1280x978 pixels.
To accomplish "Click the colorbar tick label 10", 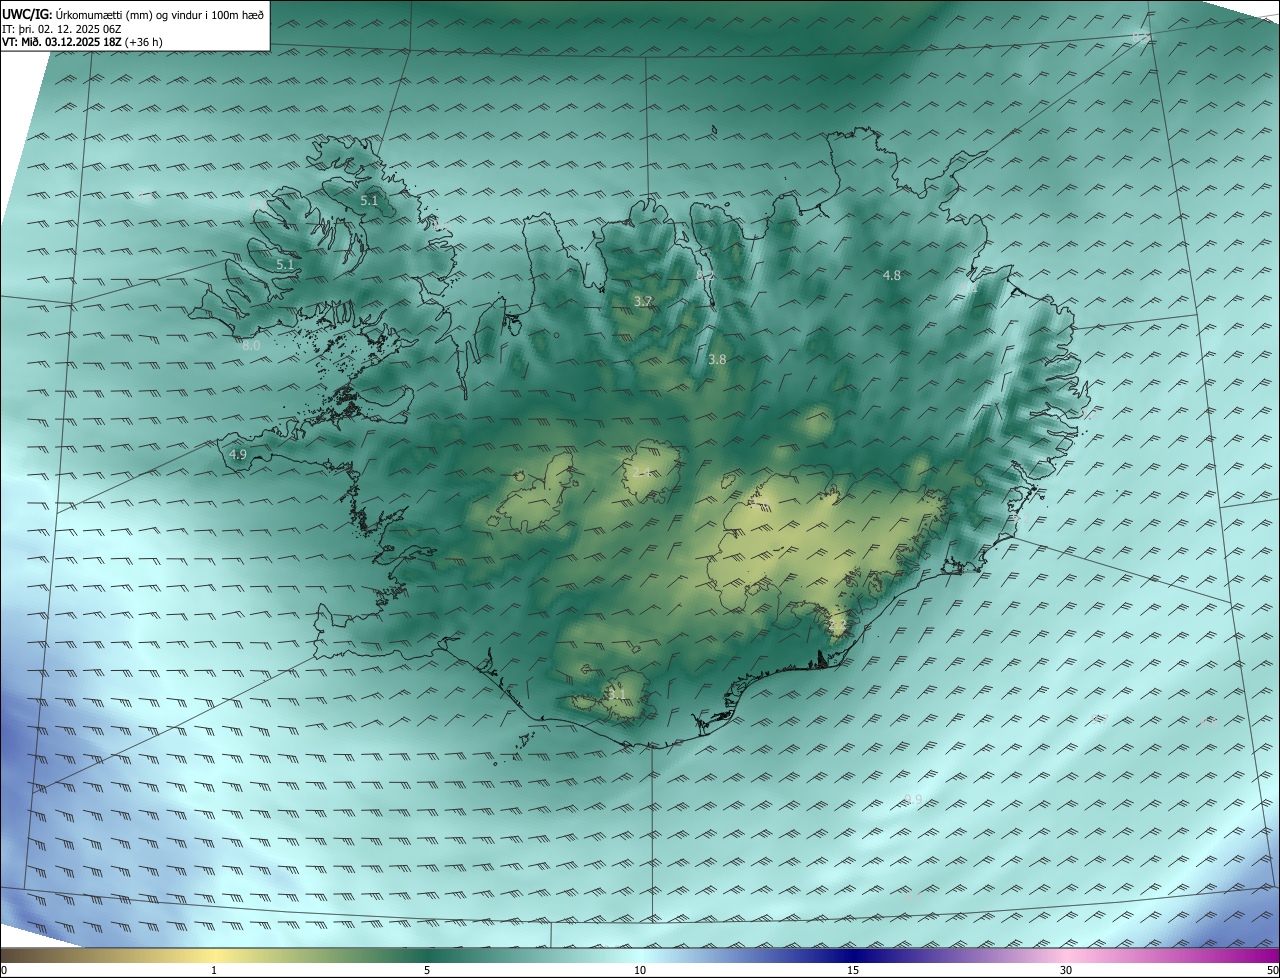I will pos(640,970).
